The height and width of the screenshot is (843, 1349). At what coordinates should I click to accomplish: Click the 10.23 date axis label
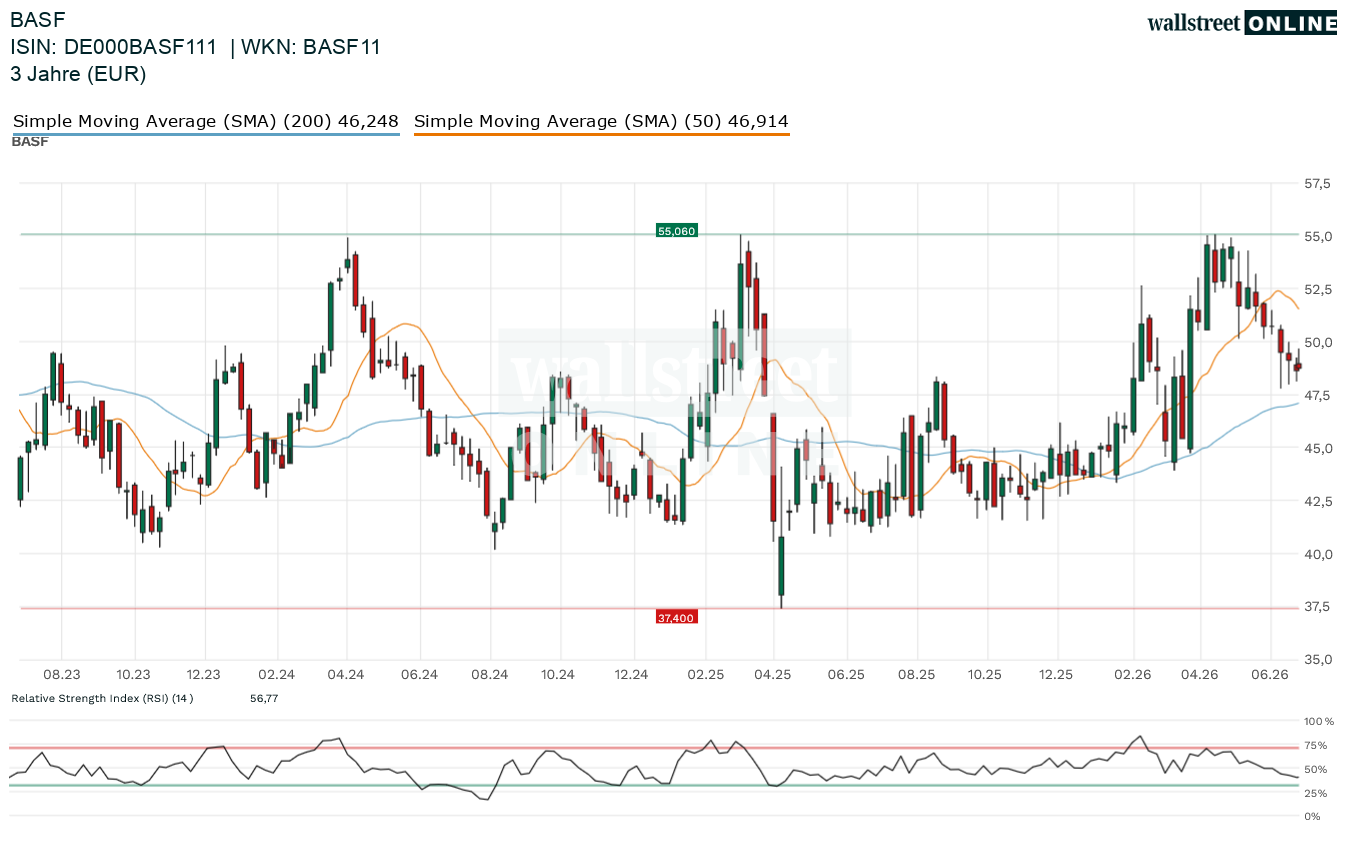tap(133, 675)
